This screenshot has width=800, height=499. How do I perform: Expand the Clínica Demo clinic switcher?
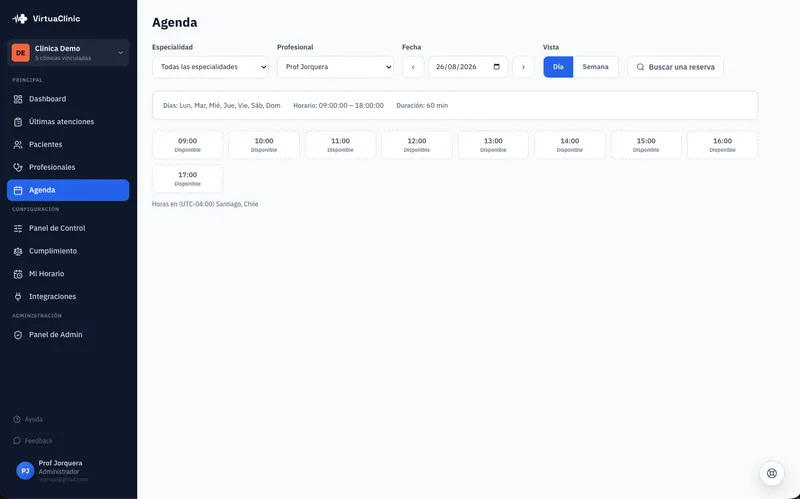click(68, 53)
